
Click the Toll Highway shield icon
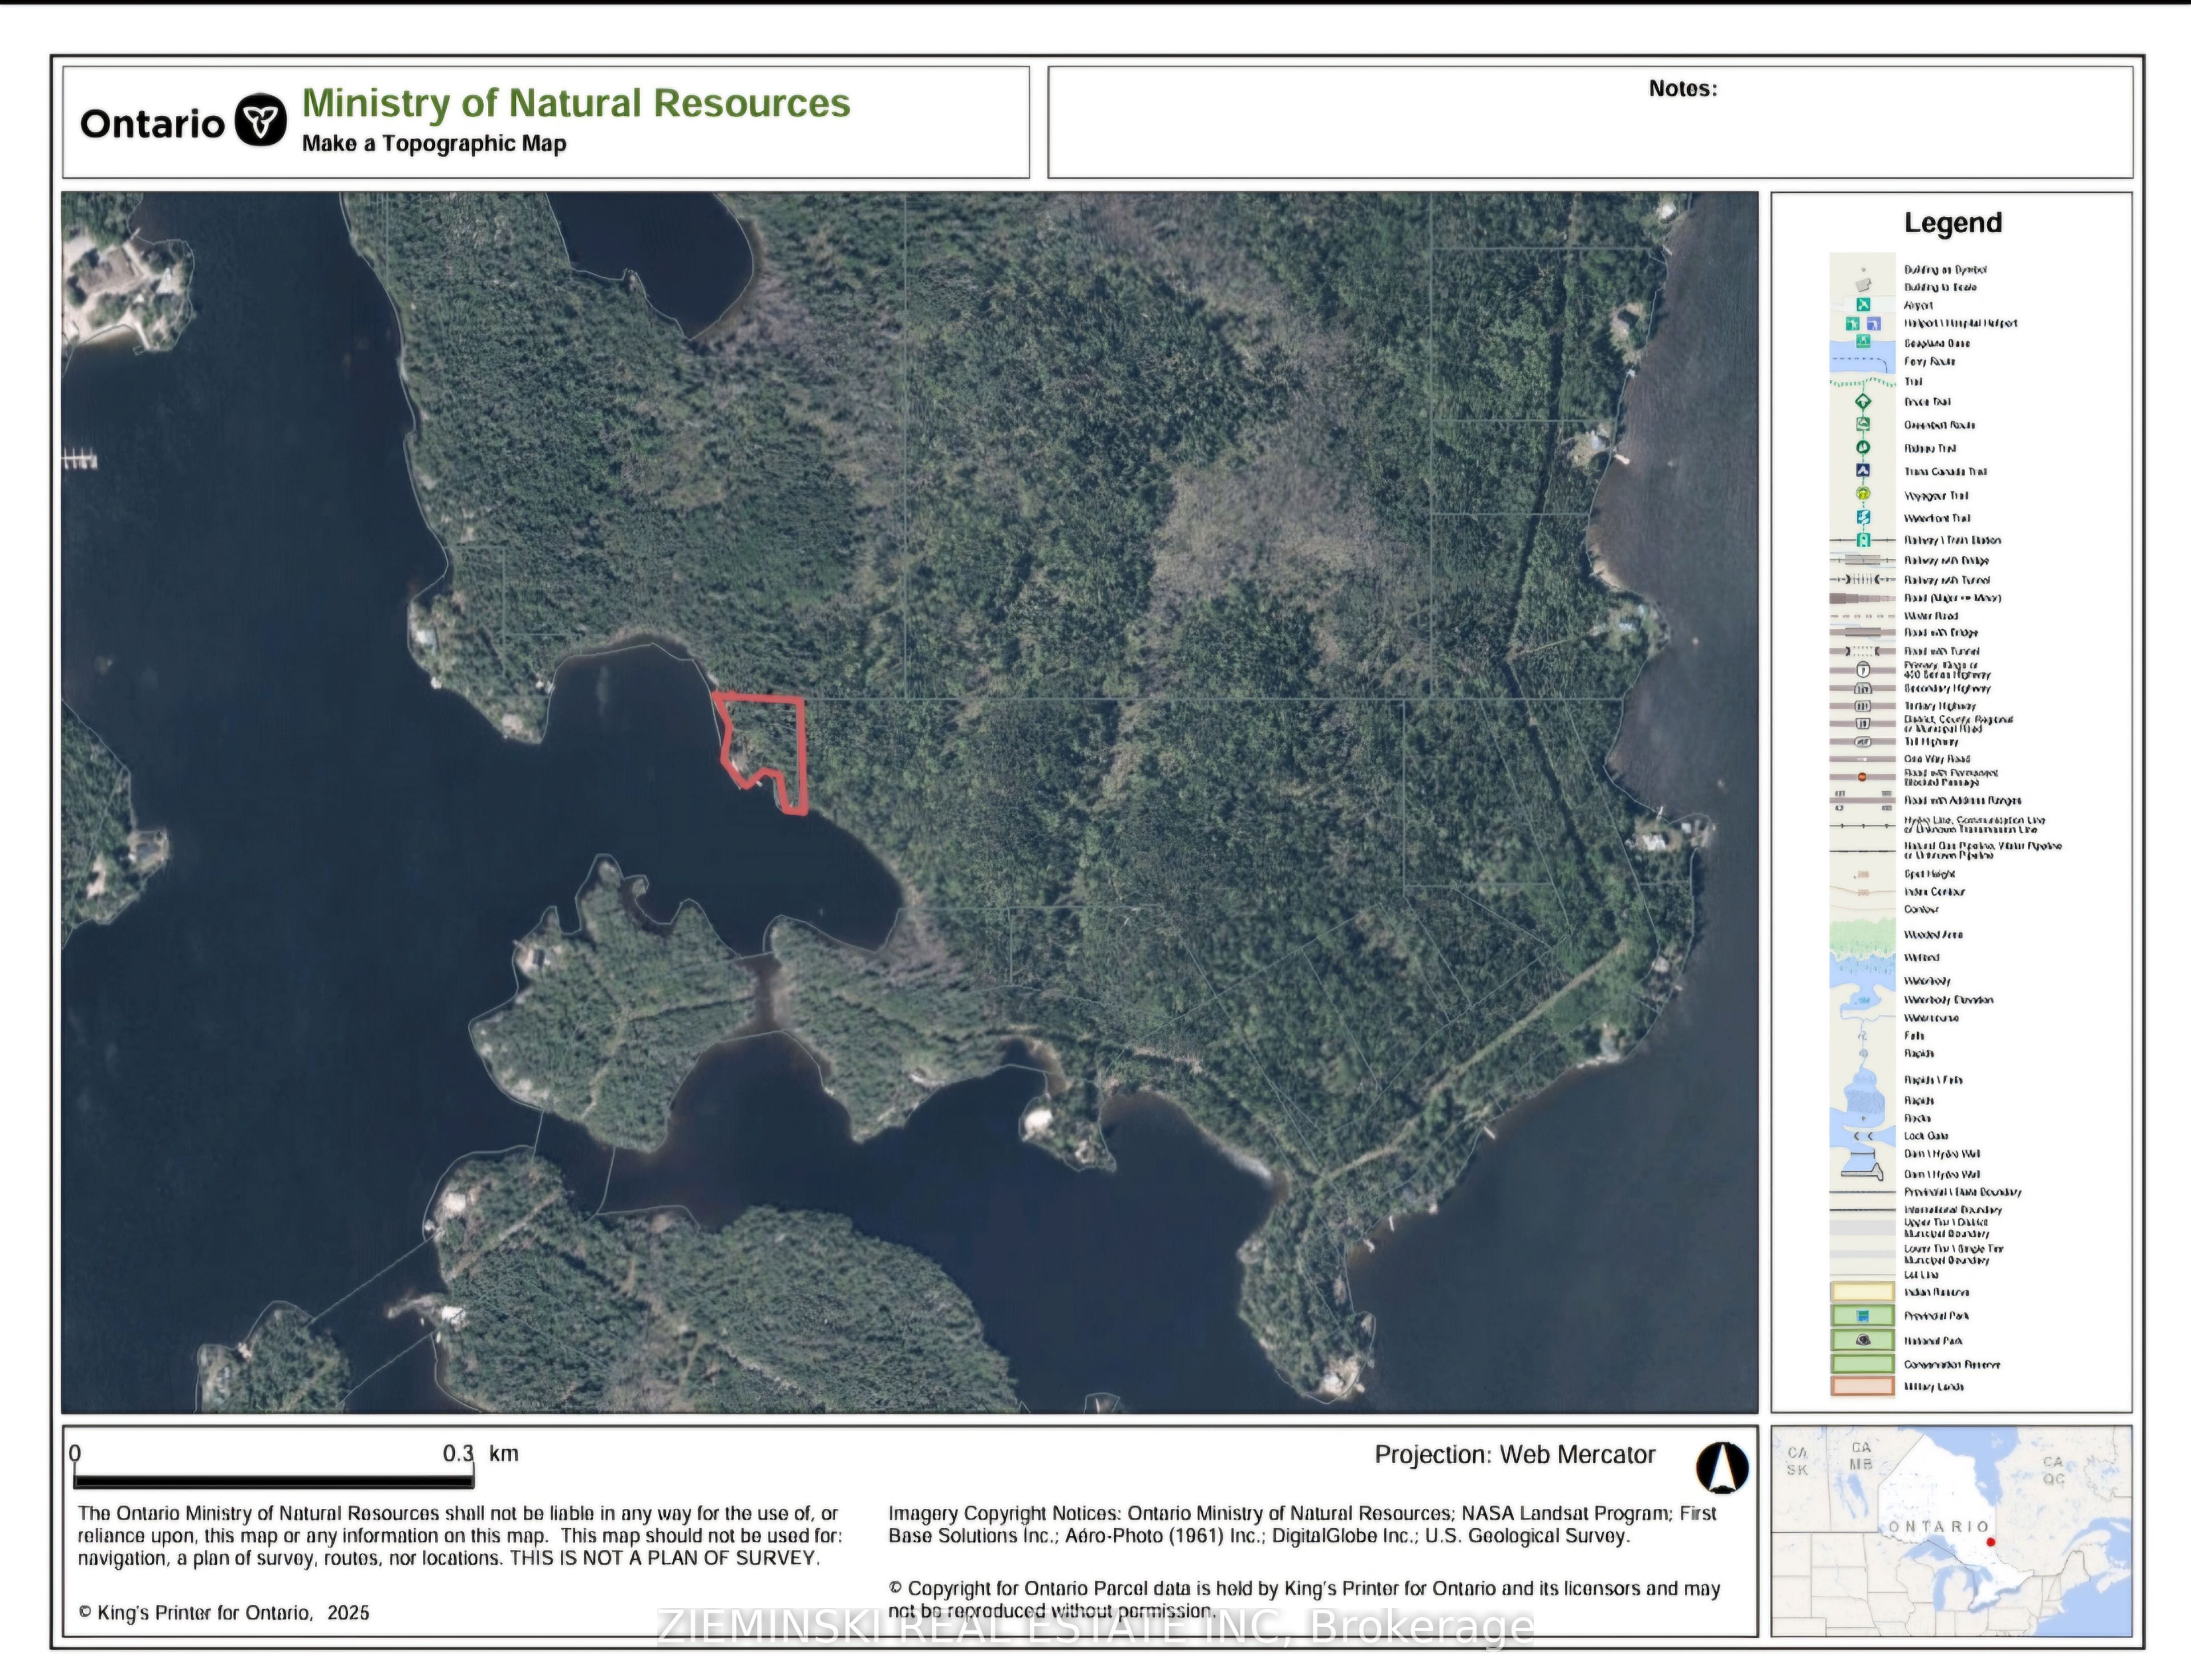click(1863, 742)
